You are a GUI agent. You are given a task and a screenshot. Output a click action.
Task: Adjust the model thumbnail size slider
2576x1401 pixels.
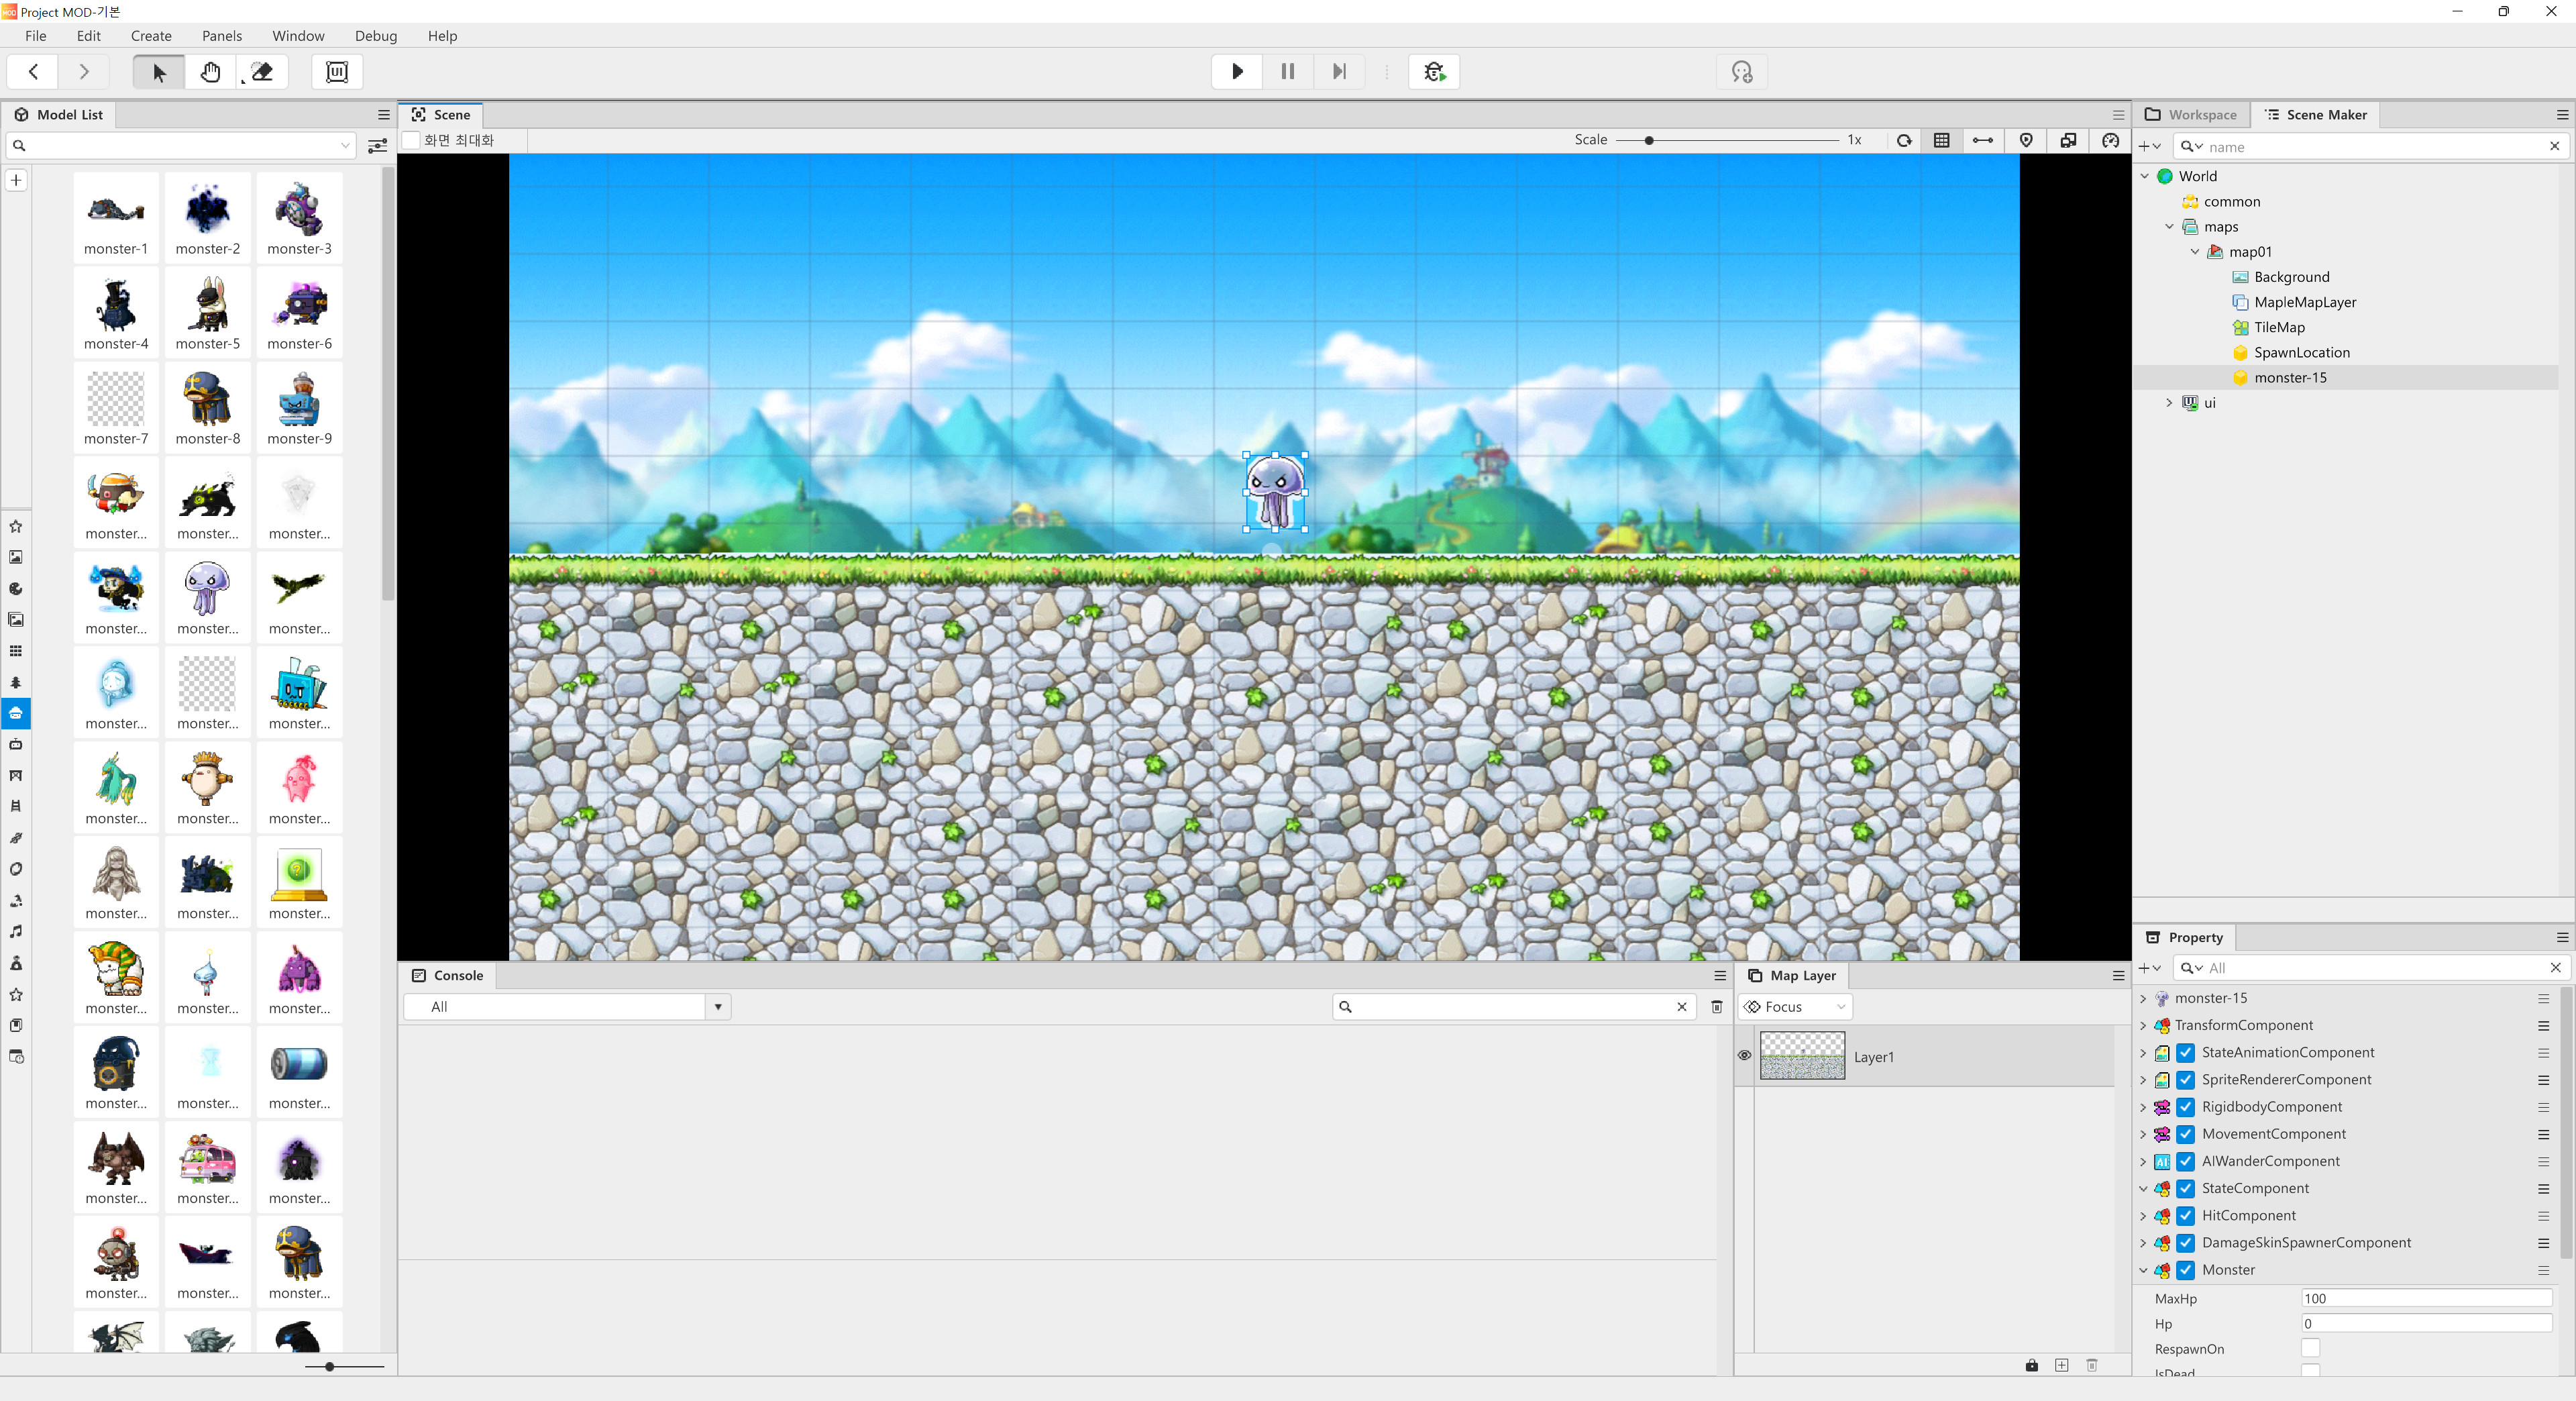click(329, 1366)
